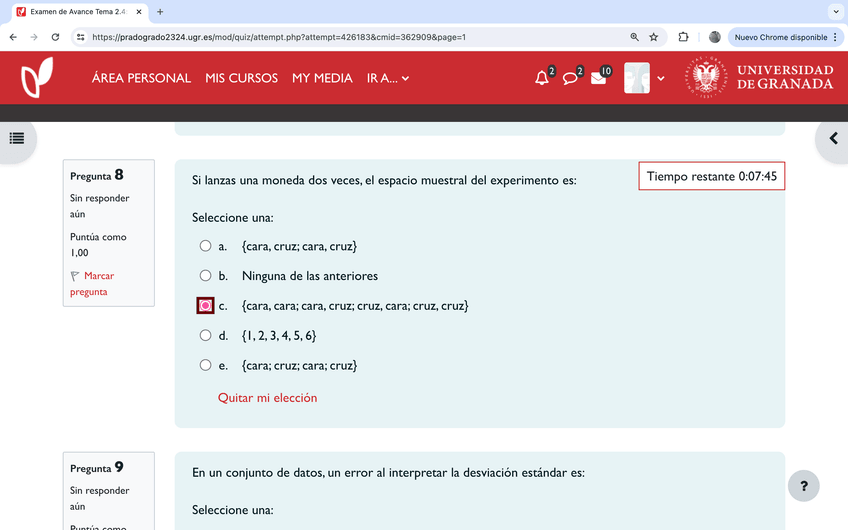Open the notifications bell icon
Viewport: 848px width, 530px height.
(x=542, y=78)
